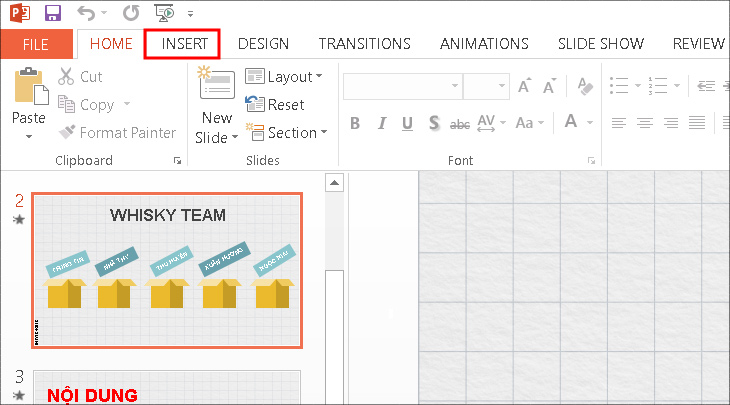Toggle Italic formatting
Screen dimensions: 730x405
382,123
